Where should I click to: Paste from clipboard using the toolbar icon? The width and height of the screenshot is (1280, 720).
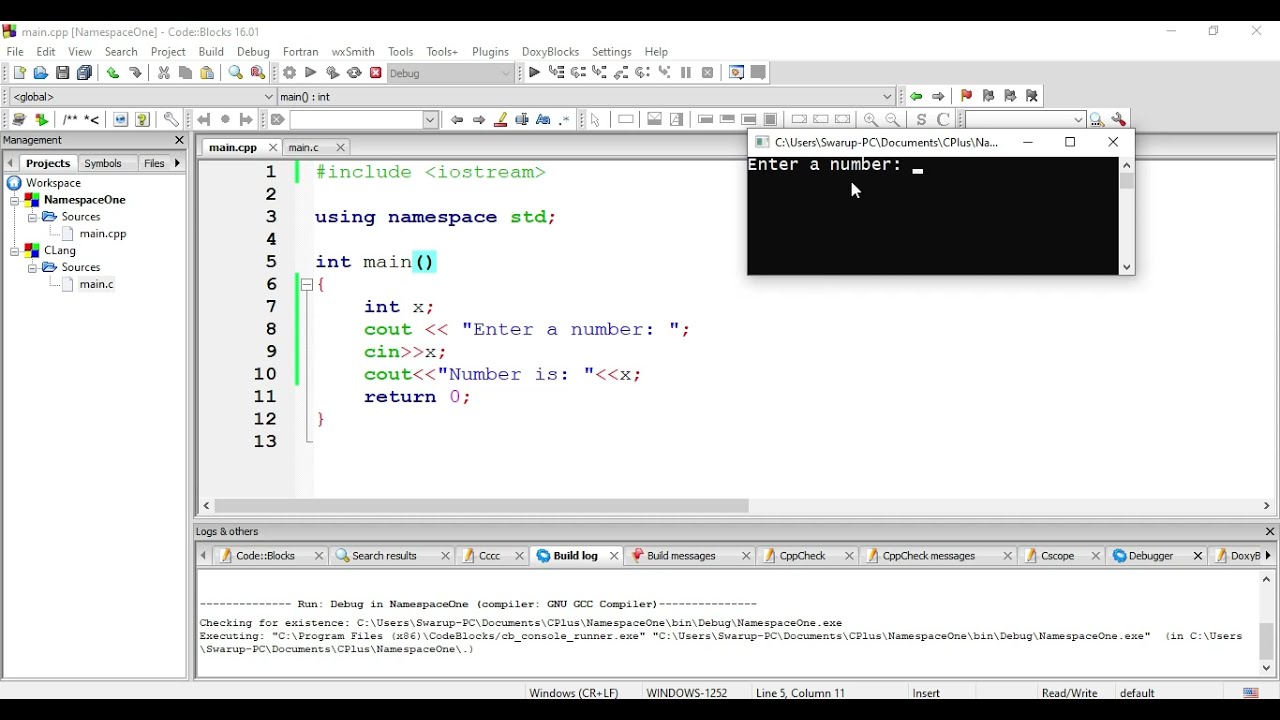(206, 72)
